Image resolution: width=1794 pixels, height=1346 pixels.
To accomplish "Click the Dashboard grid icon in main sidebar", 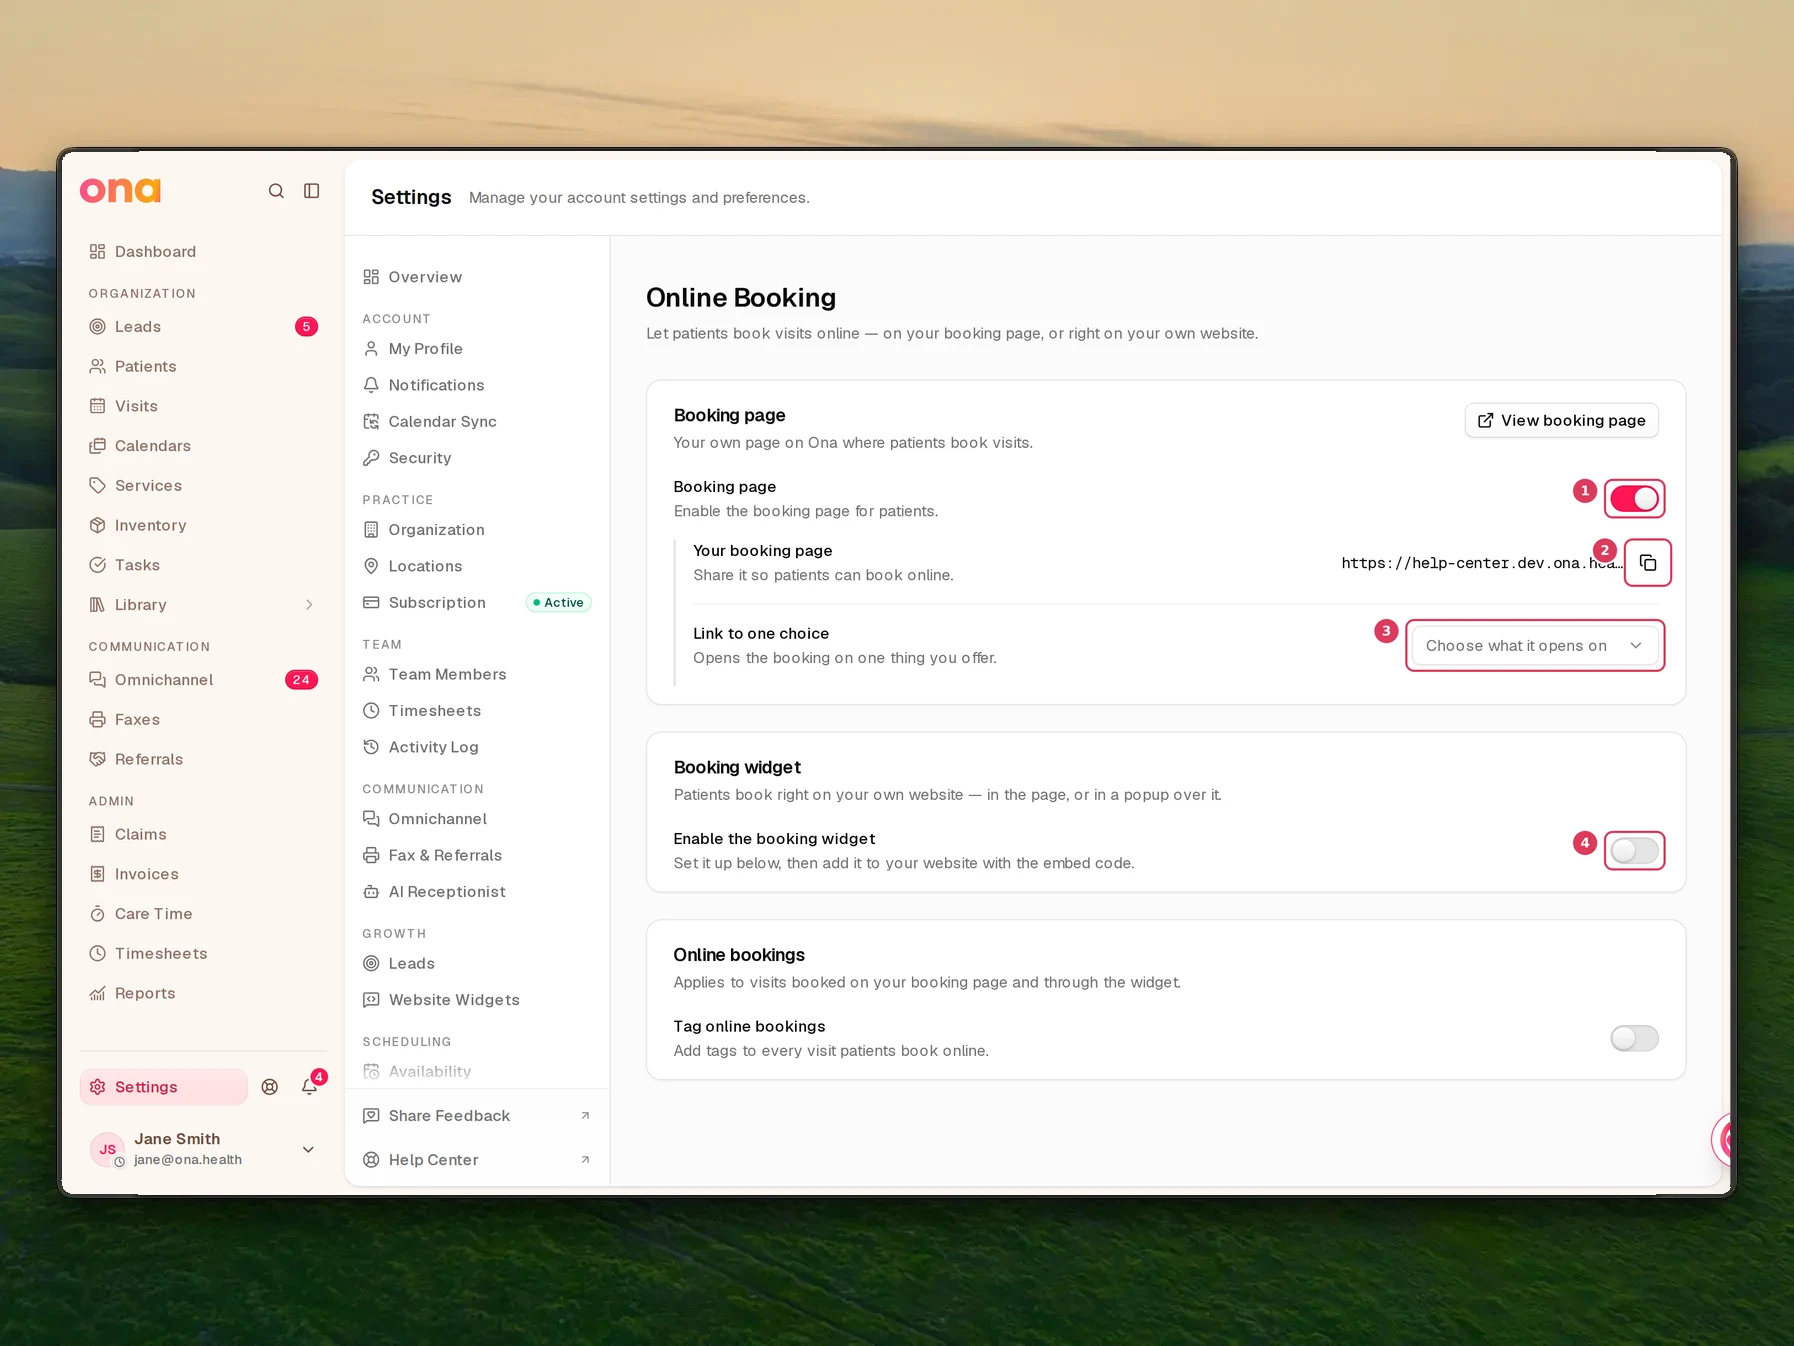I will coord(97,252).
